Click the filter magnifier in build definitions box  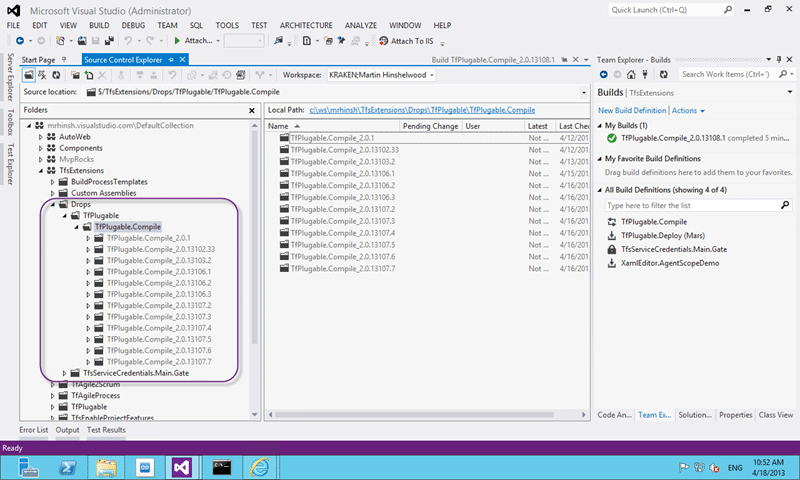pyautogui.click(x=785, y=205)
